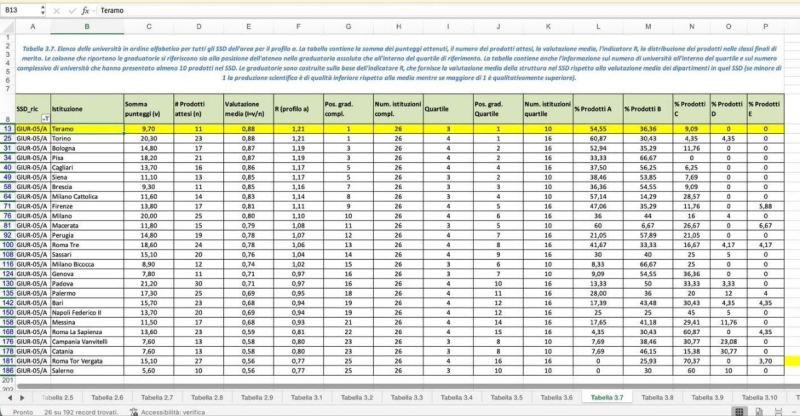
Task: Switch to Normal view icon in status bar
Action: coord(739,411)
